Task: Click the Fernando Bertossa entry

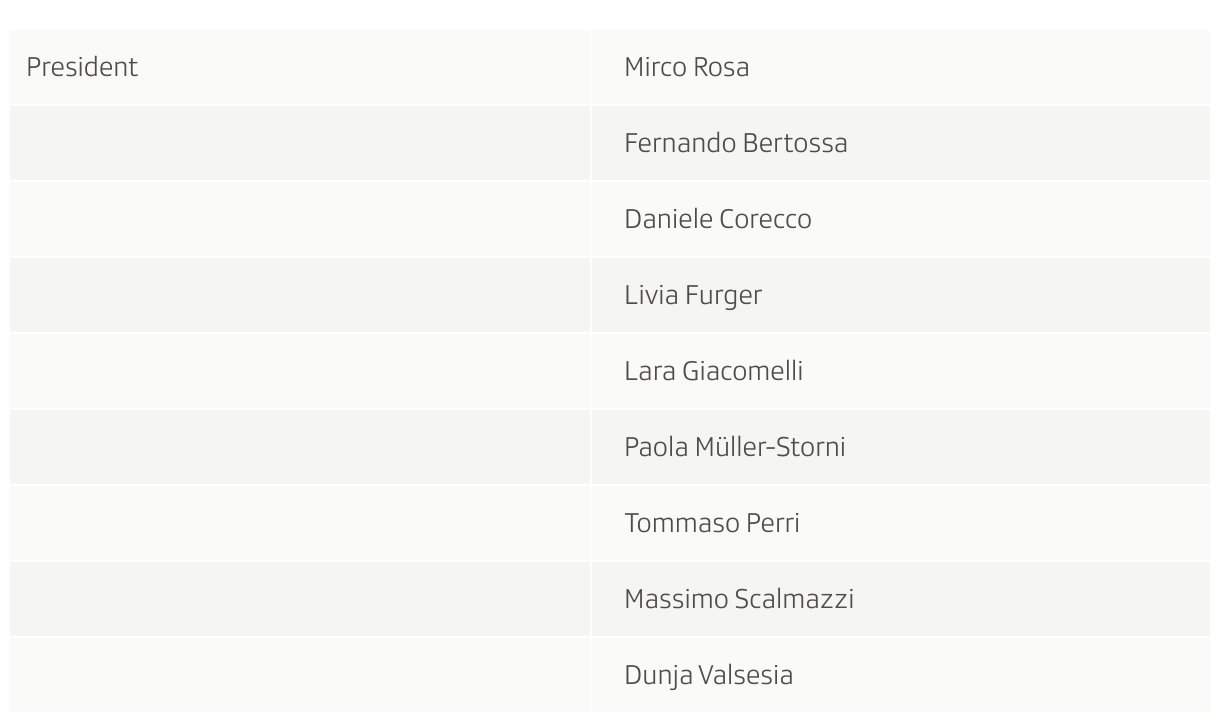Action: [735, 143]
